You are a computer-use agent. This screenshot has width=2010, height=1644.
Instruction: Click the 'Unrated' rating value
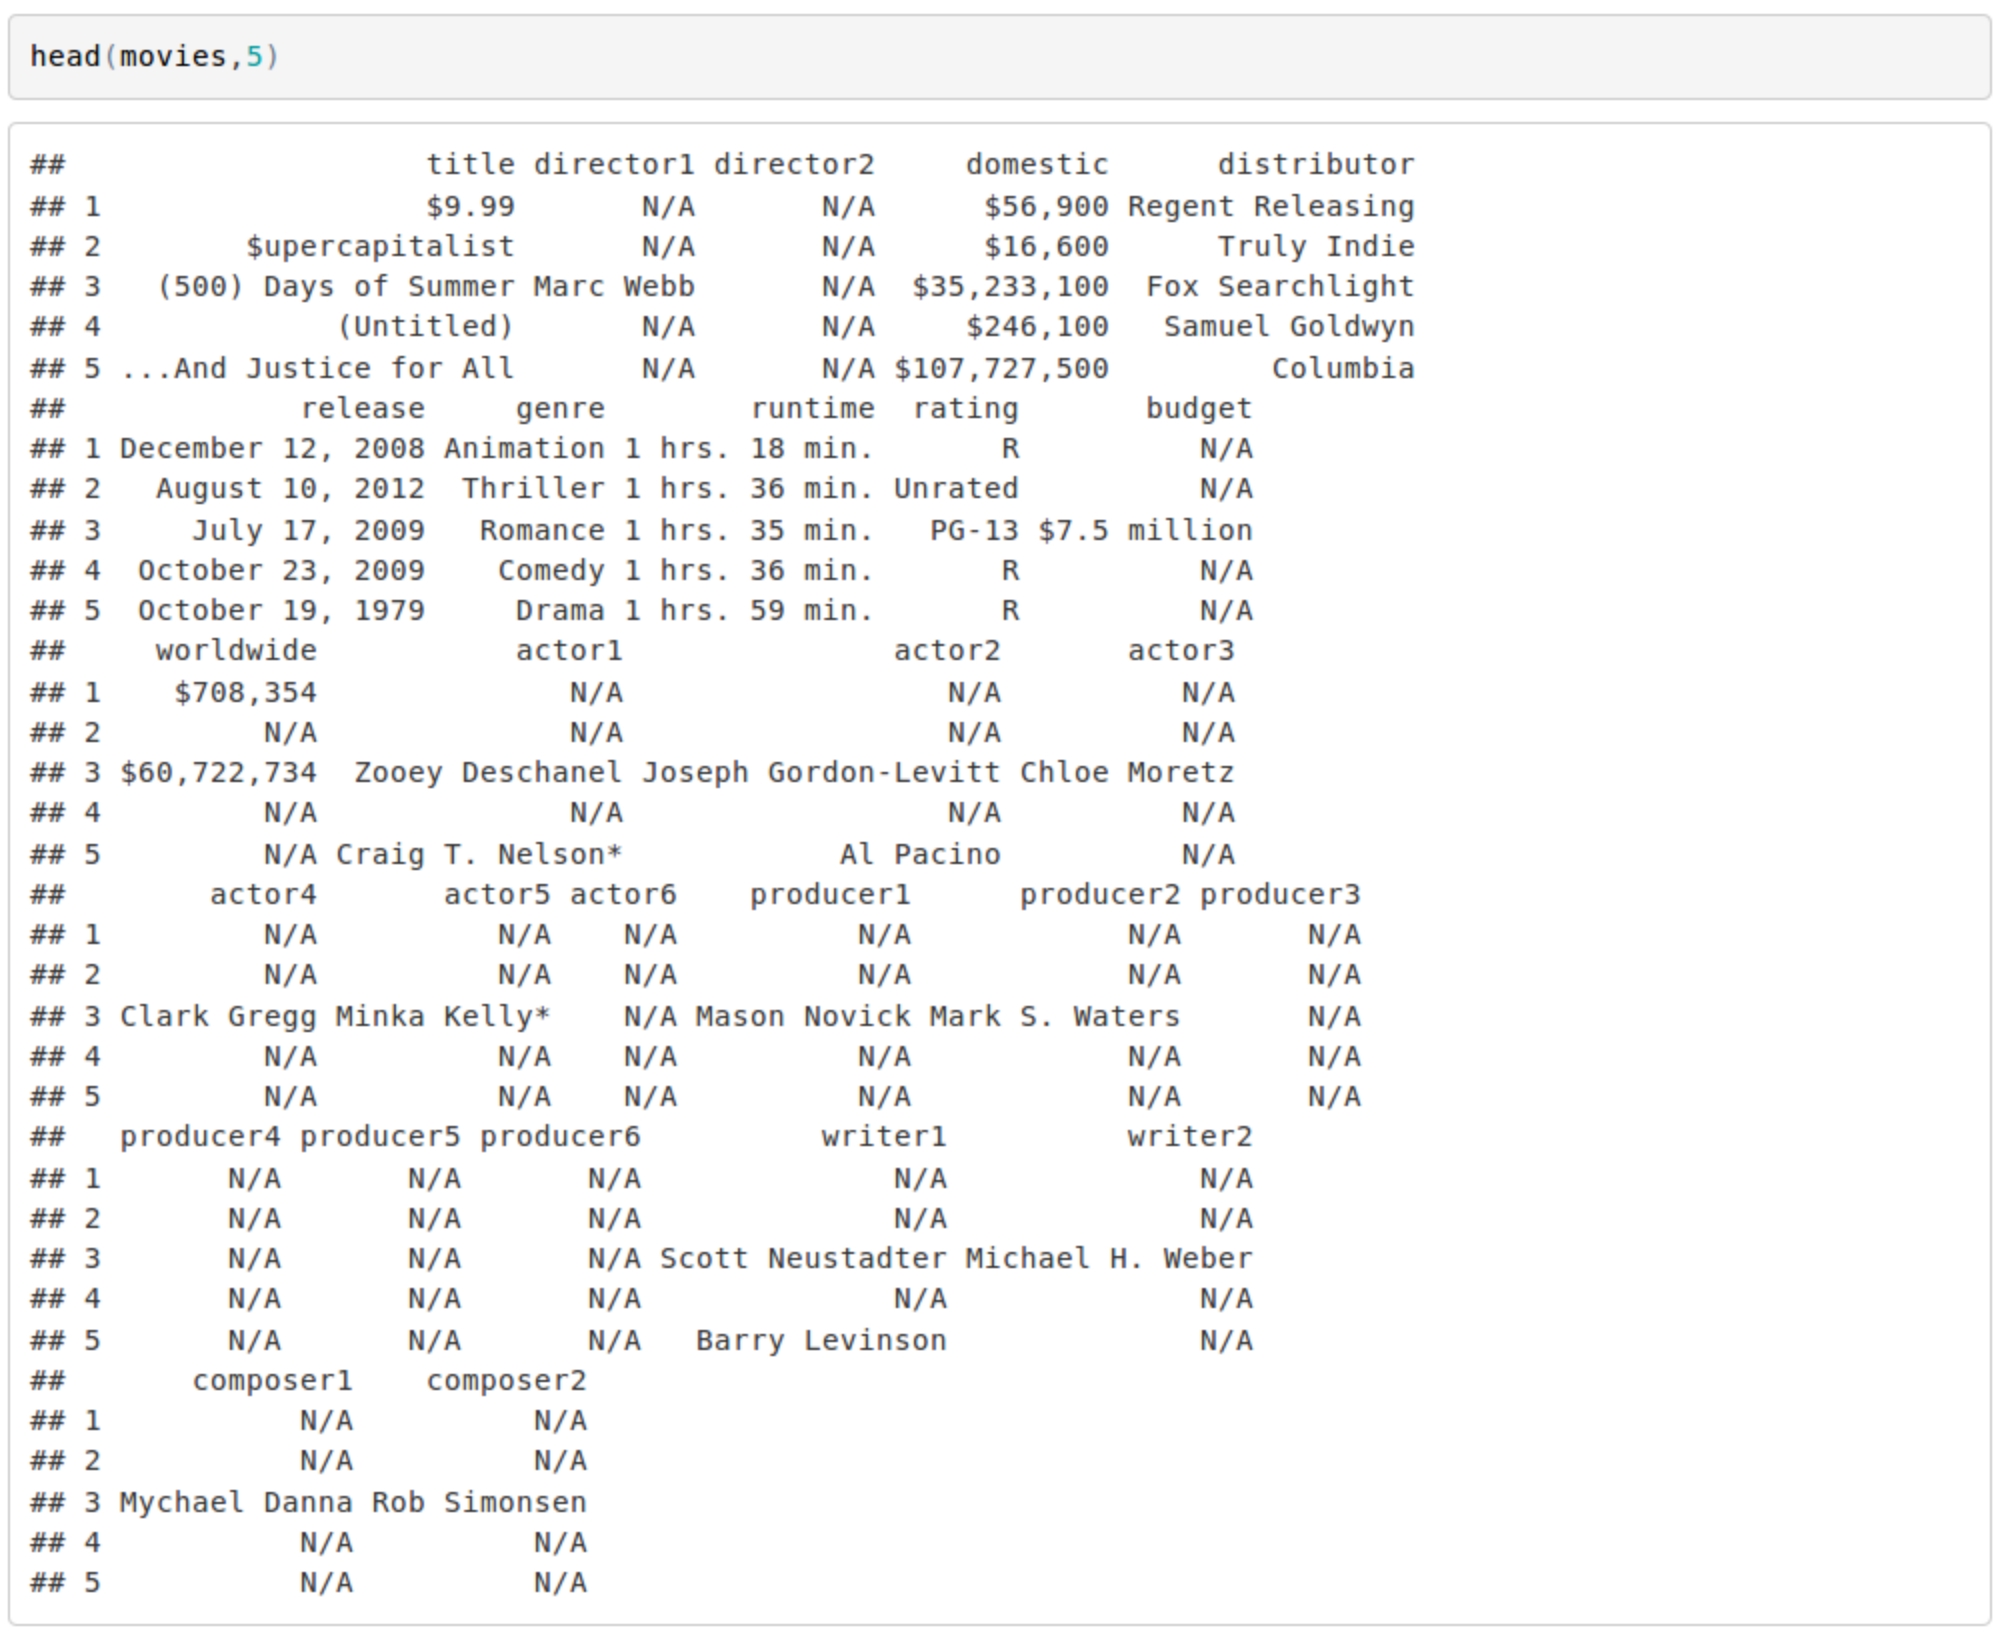(x=955, y=489)
